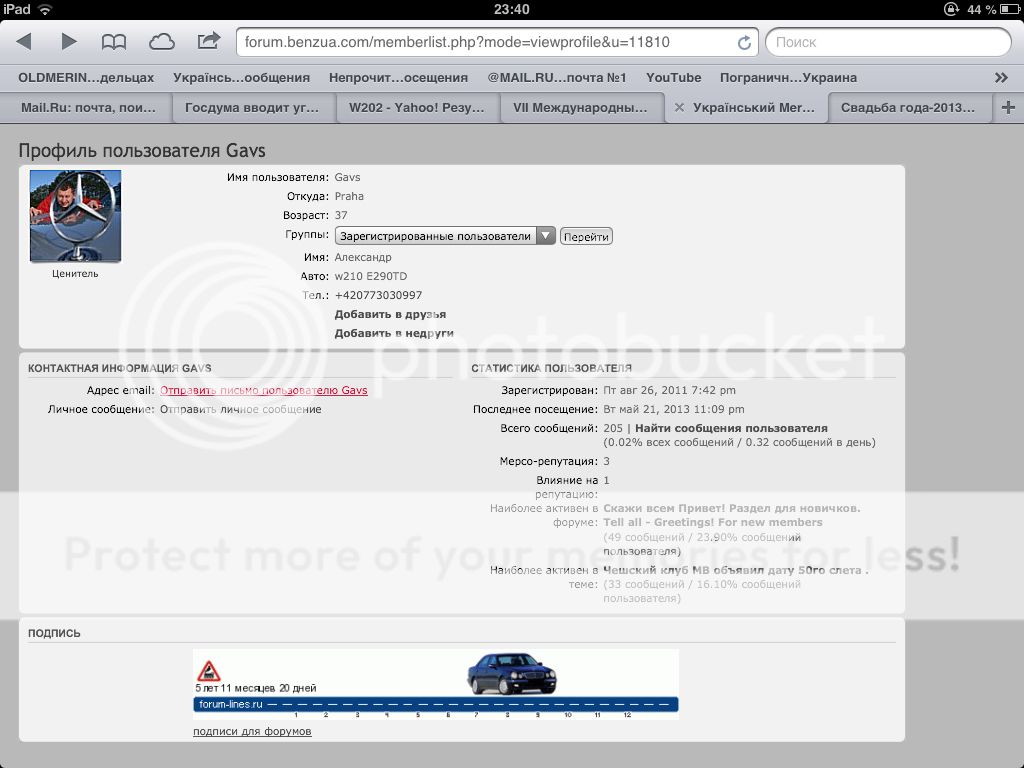1024x768 pixels.
Task: Tap the Safari back arrow
Action: [25, 42]
